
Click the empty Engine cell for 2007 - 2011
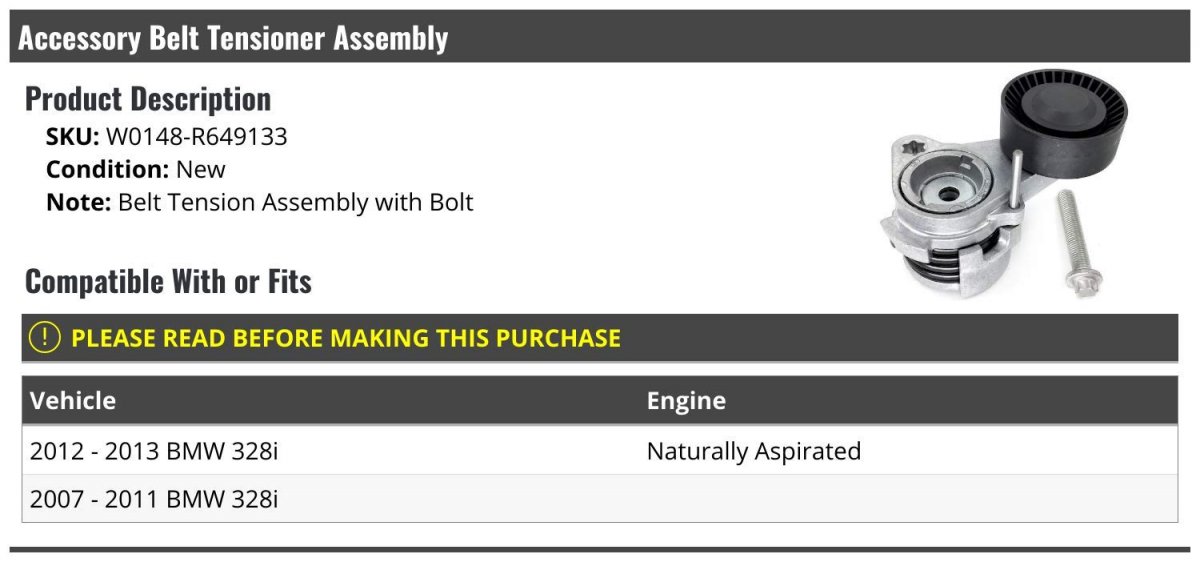click(908, 498)
